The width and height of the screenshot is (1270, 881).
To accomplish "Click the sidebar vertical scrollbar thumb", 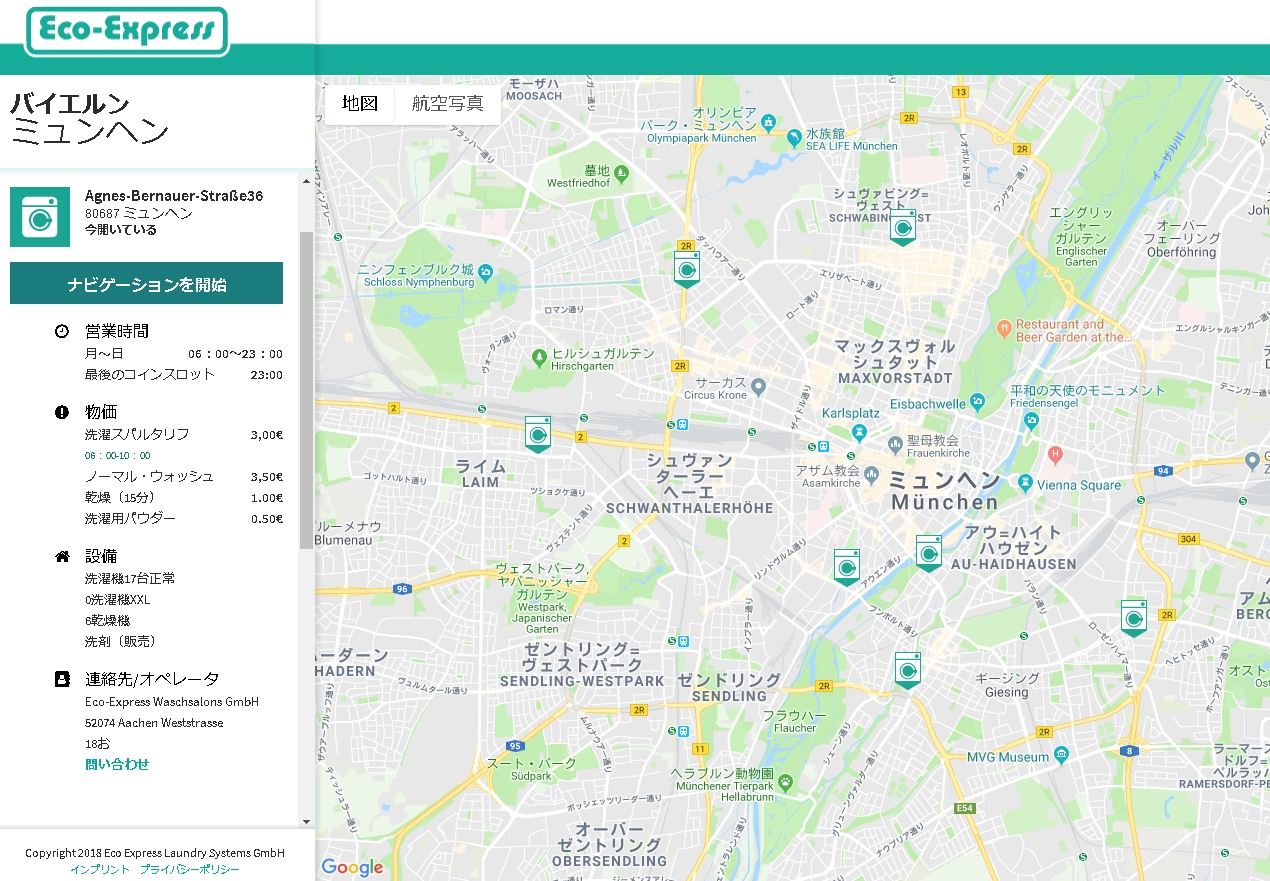I will click(306, 390).
